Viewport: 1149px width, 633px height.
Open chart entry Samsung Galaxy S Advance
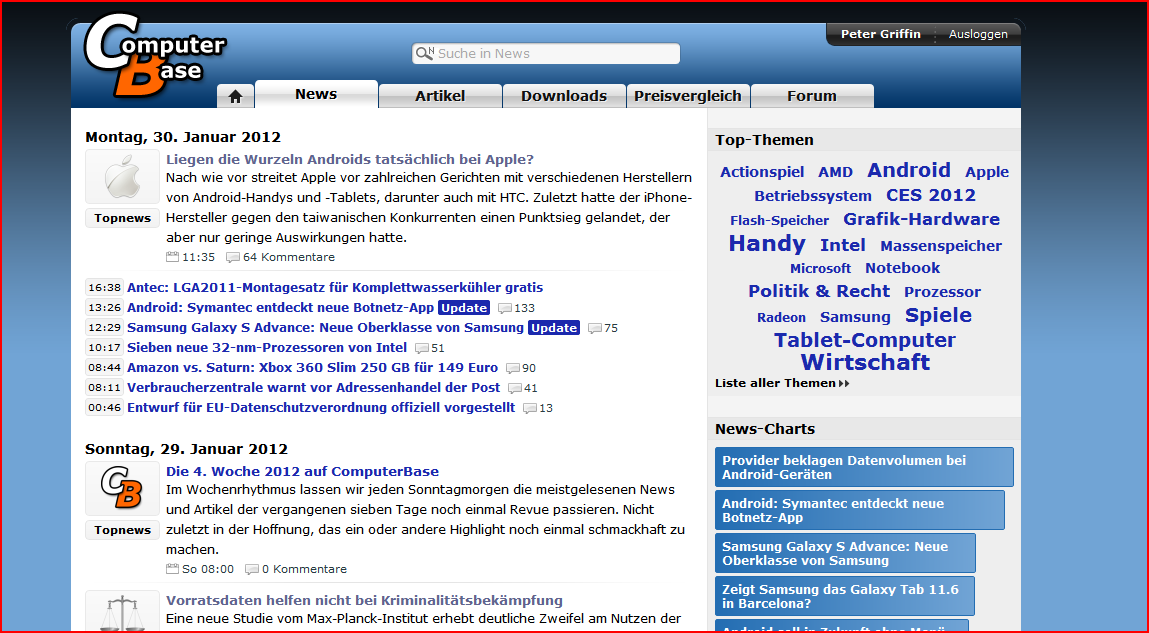[x=846, y=553]
